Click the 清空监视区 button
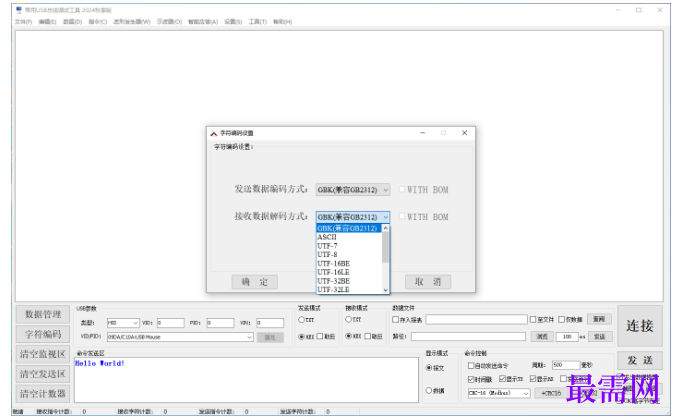Viewport: 678px width, 420px height. (x=43, y=354)
